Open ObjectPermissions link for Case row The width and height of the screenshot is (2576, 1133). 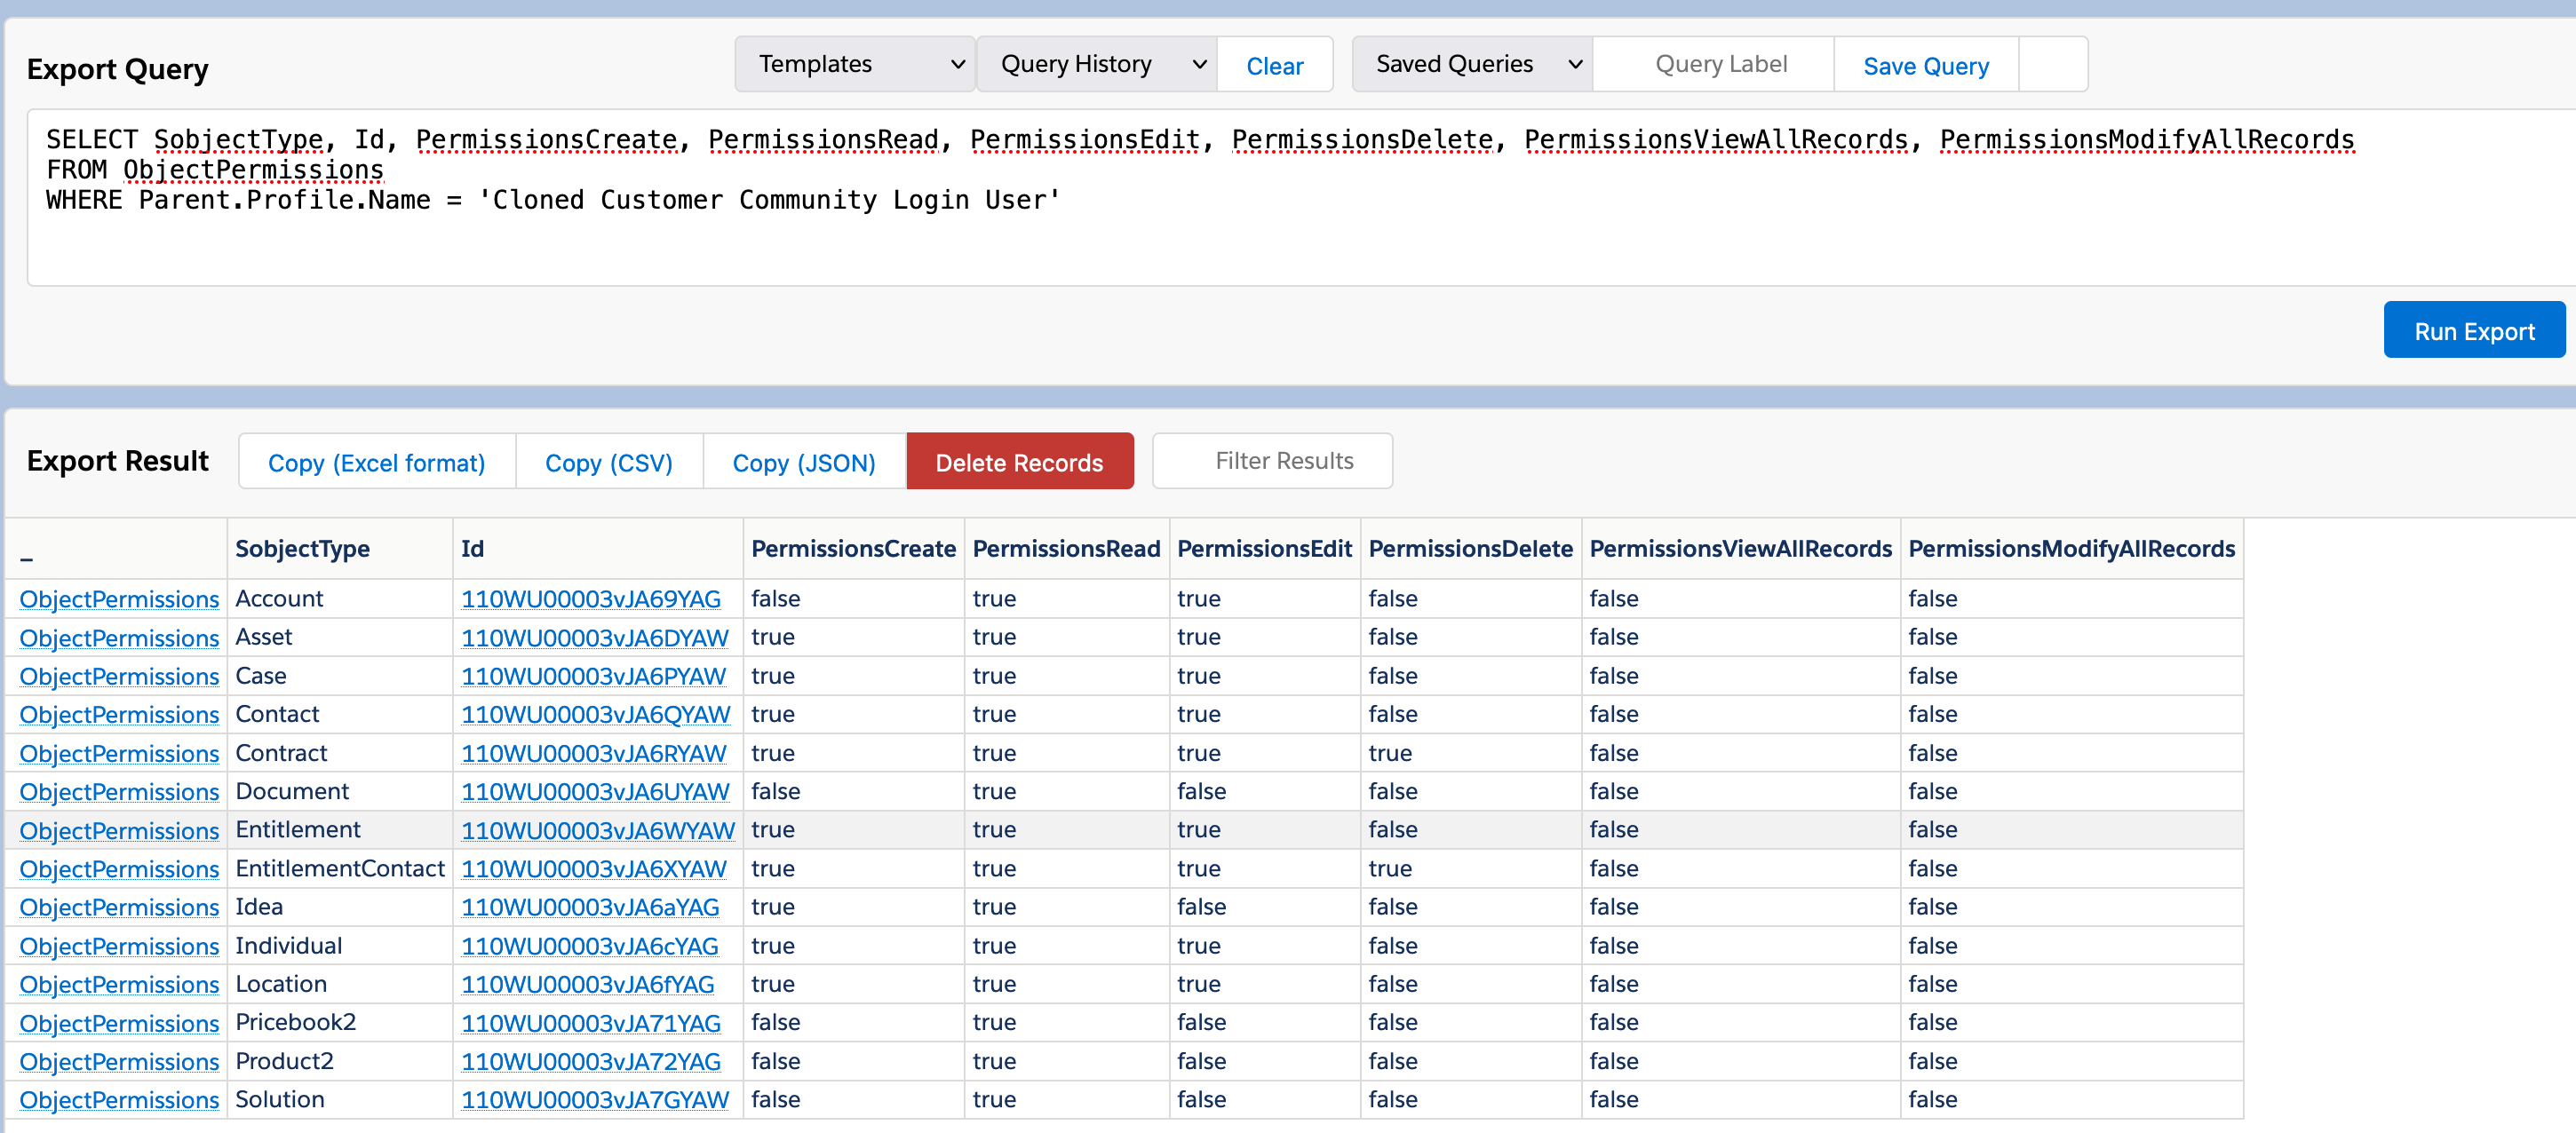[x=119, y=676]
